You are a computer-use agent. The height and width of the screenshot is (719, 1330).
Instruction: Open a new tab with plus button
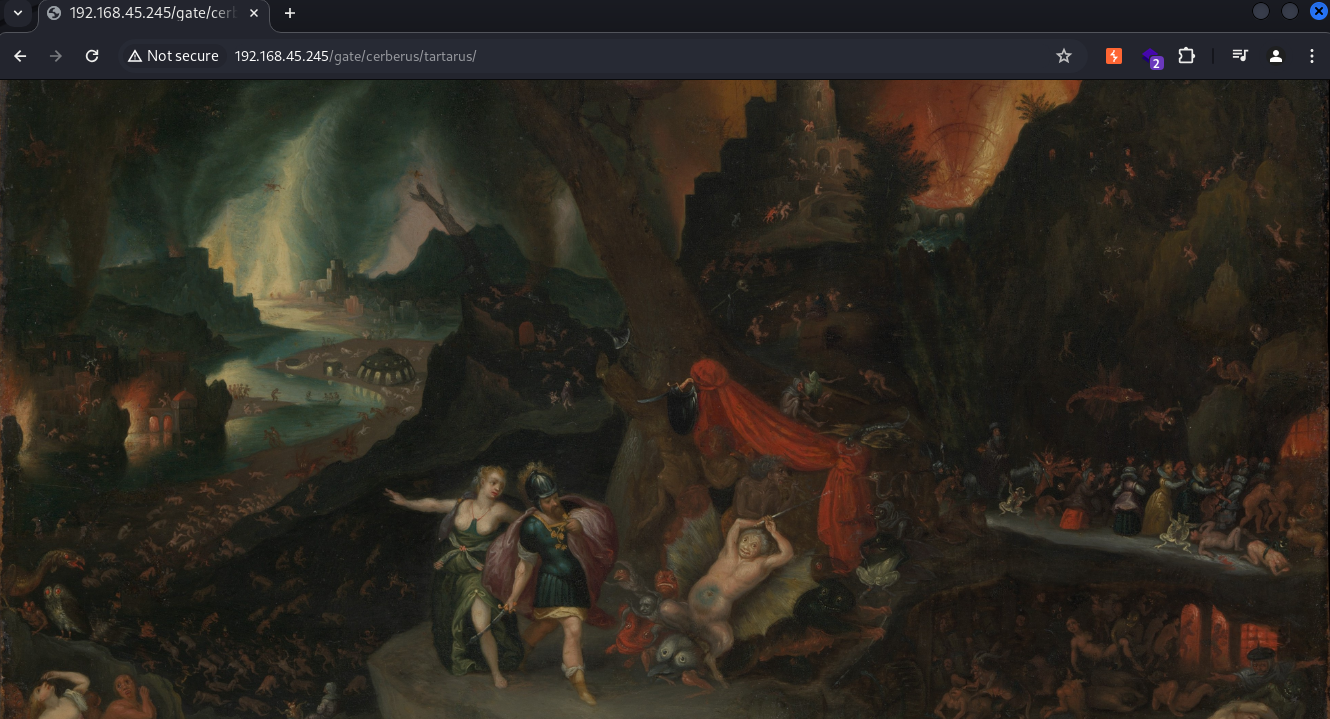290,13
